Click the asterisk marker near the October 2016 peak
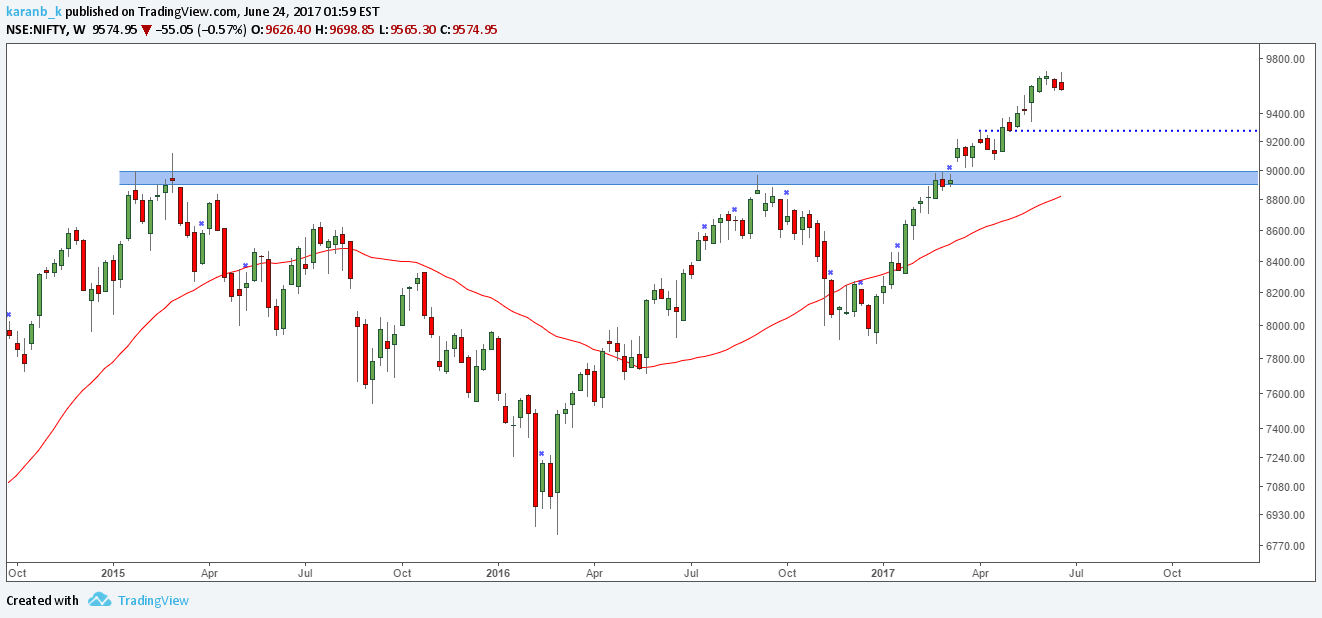The width and height of the screenshot is (1322, 618). (x=786, y=192)
